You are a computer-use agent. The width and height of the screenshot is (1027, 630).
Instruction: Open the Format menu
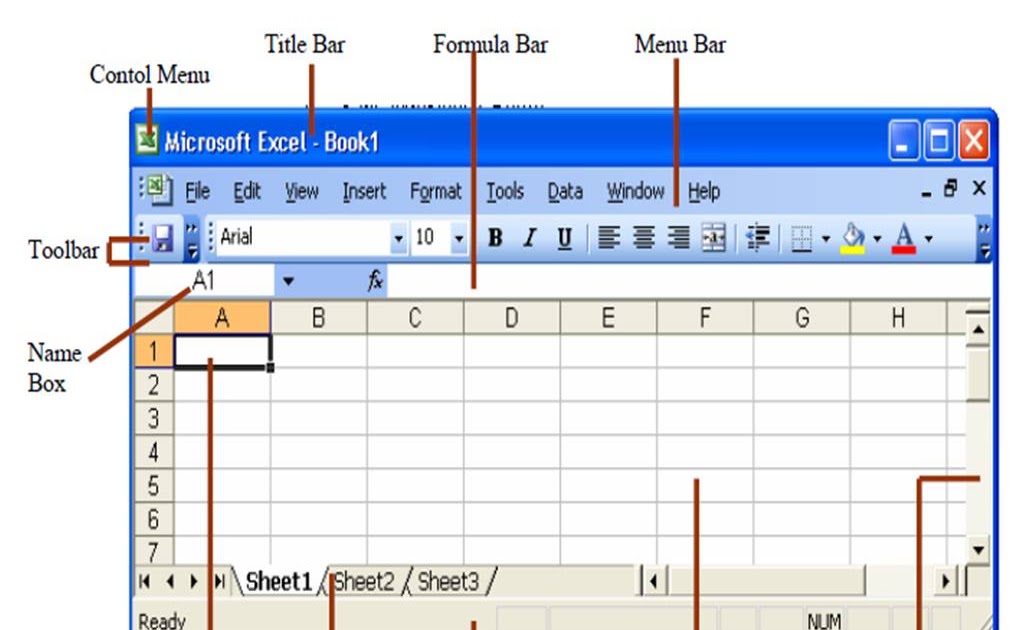click(436, 191)
